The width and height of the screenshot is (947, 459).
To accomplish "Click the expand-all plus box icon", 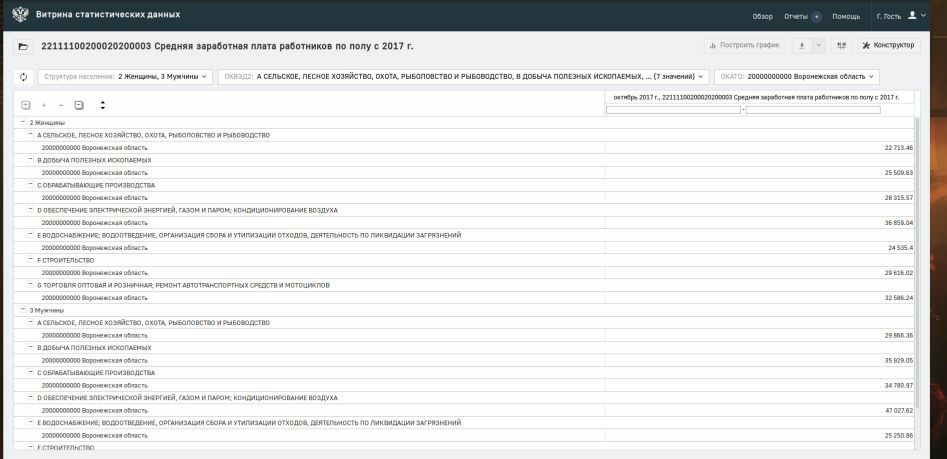I will point(26,105).
